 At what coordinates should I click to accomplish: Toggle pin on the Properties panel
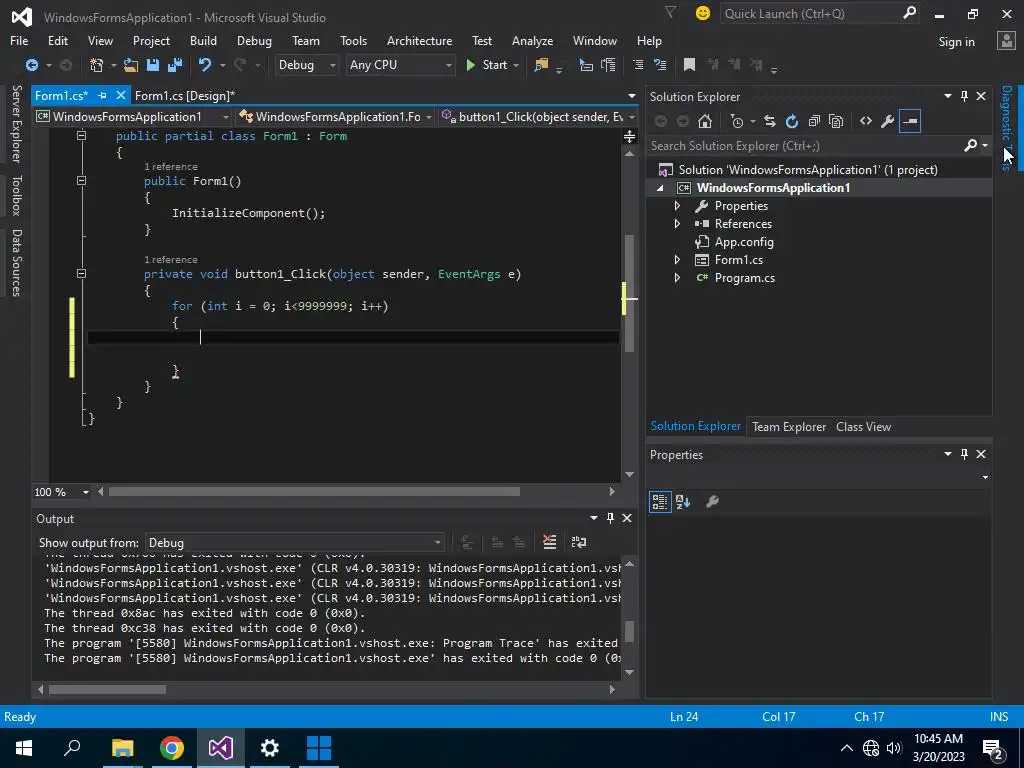(x=965, y=454)
